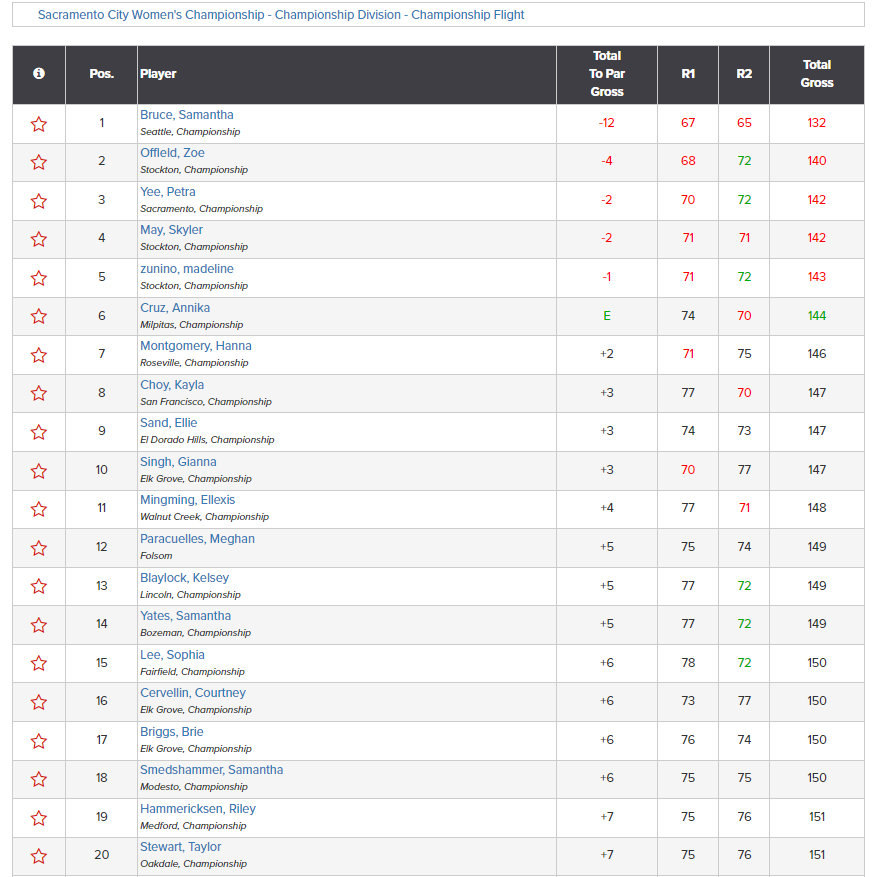Click the R2 column header
Image resolution: width=874 pixels, height=877 pixels.
point(743,74)
